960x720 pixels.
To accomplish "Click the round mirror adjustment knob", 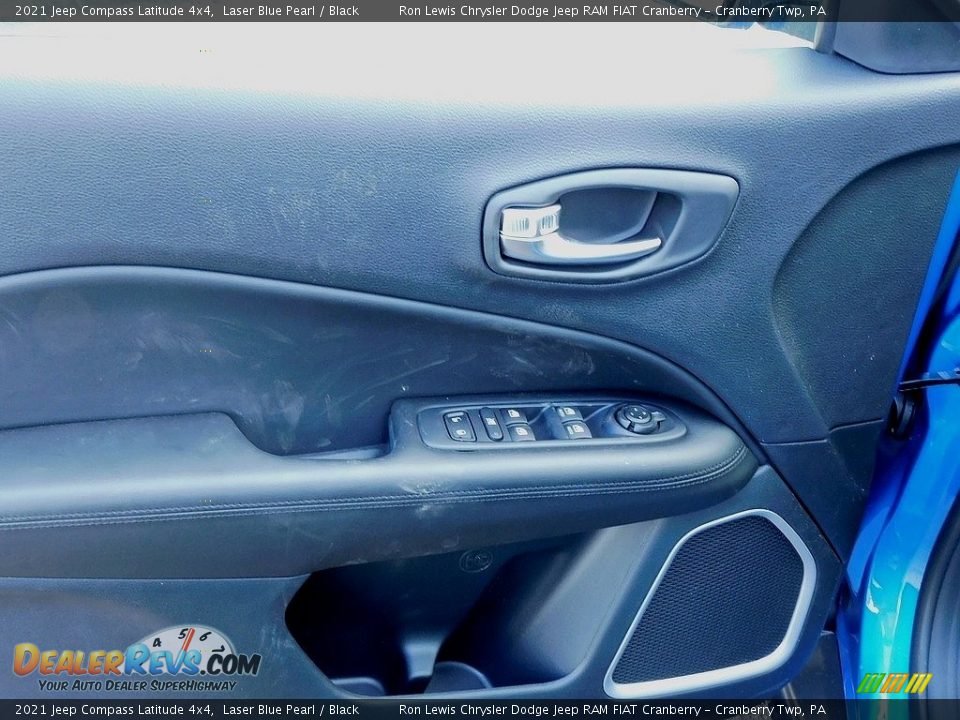I will (x=638, y=417).
